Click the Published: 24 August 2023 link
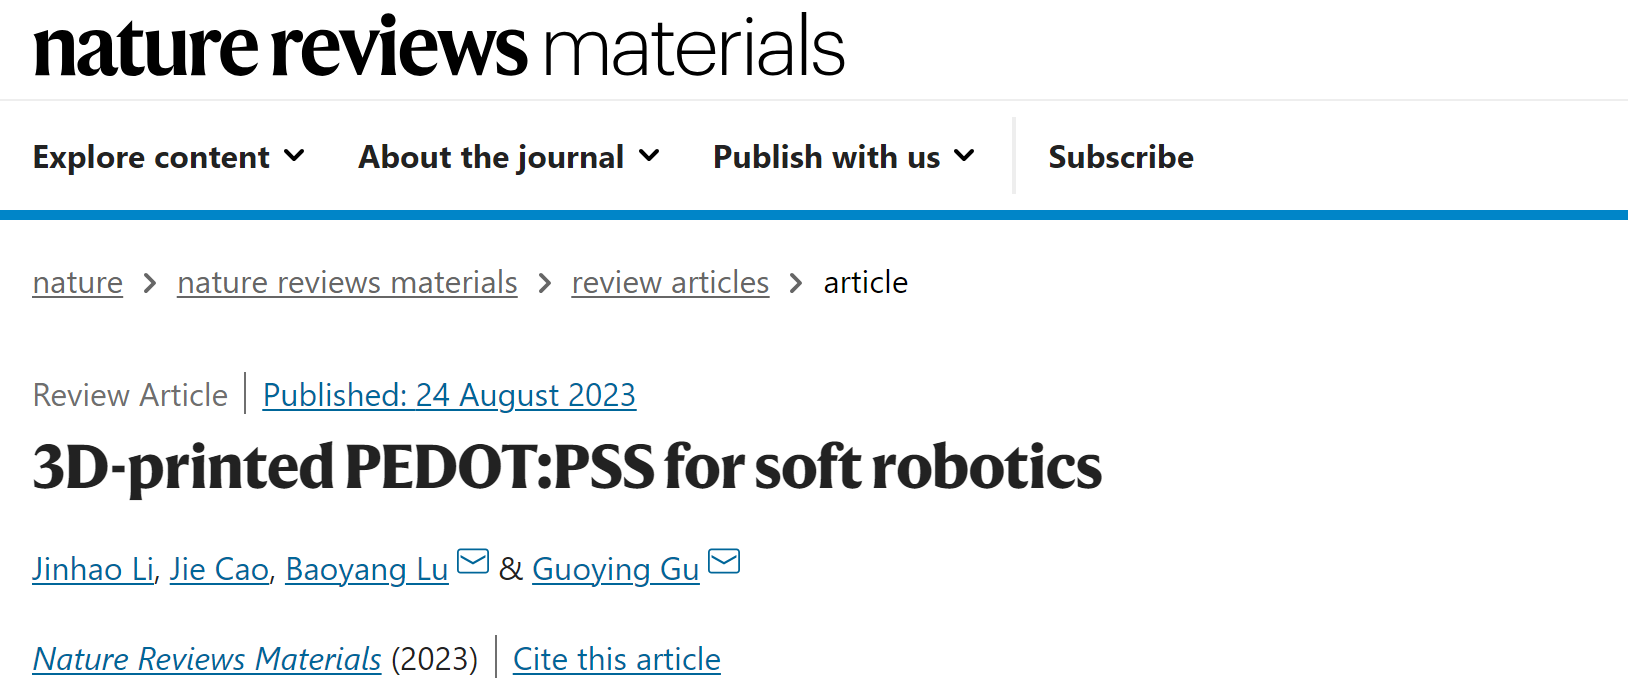Image resolution: width=1628 pixels, height=692 pixels. point(449,395)
